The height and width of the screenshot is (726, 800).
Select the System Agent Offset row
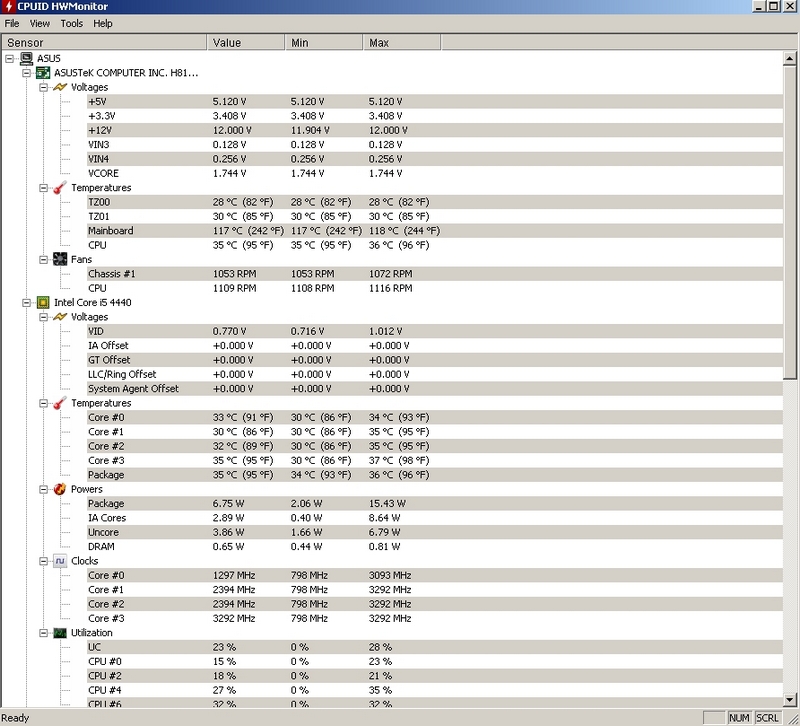[x=435, y=389]
